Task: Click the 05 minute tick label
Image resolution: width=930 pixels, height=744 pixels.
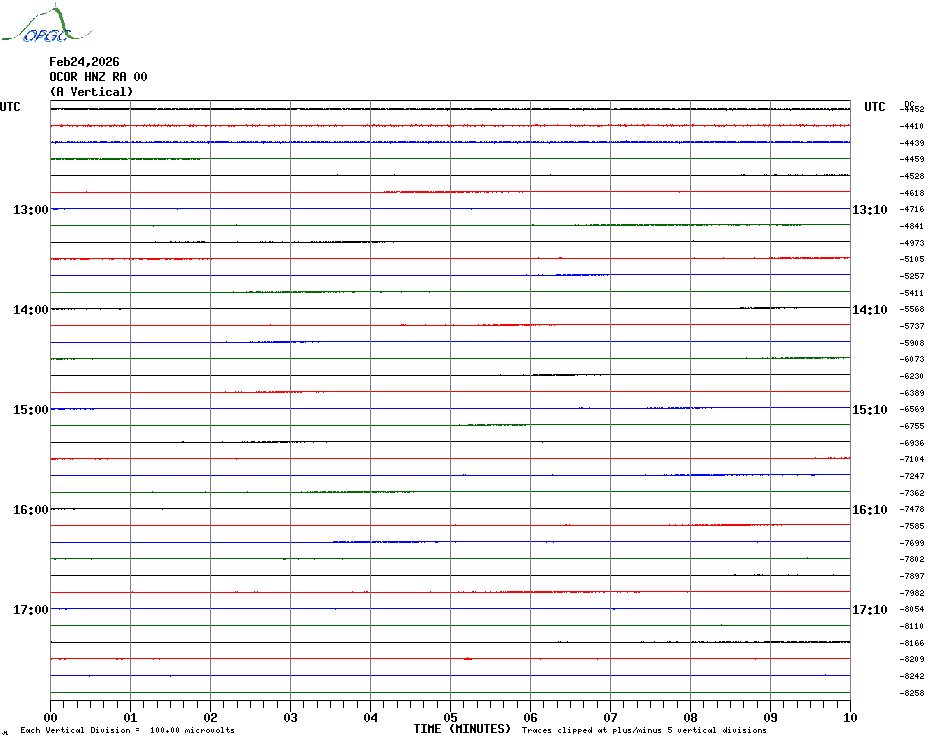Action: click(450, 717)
